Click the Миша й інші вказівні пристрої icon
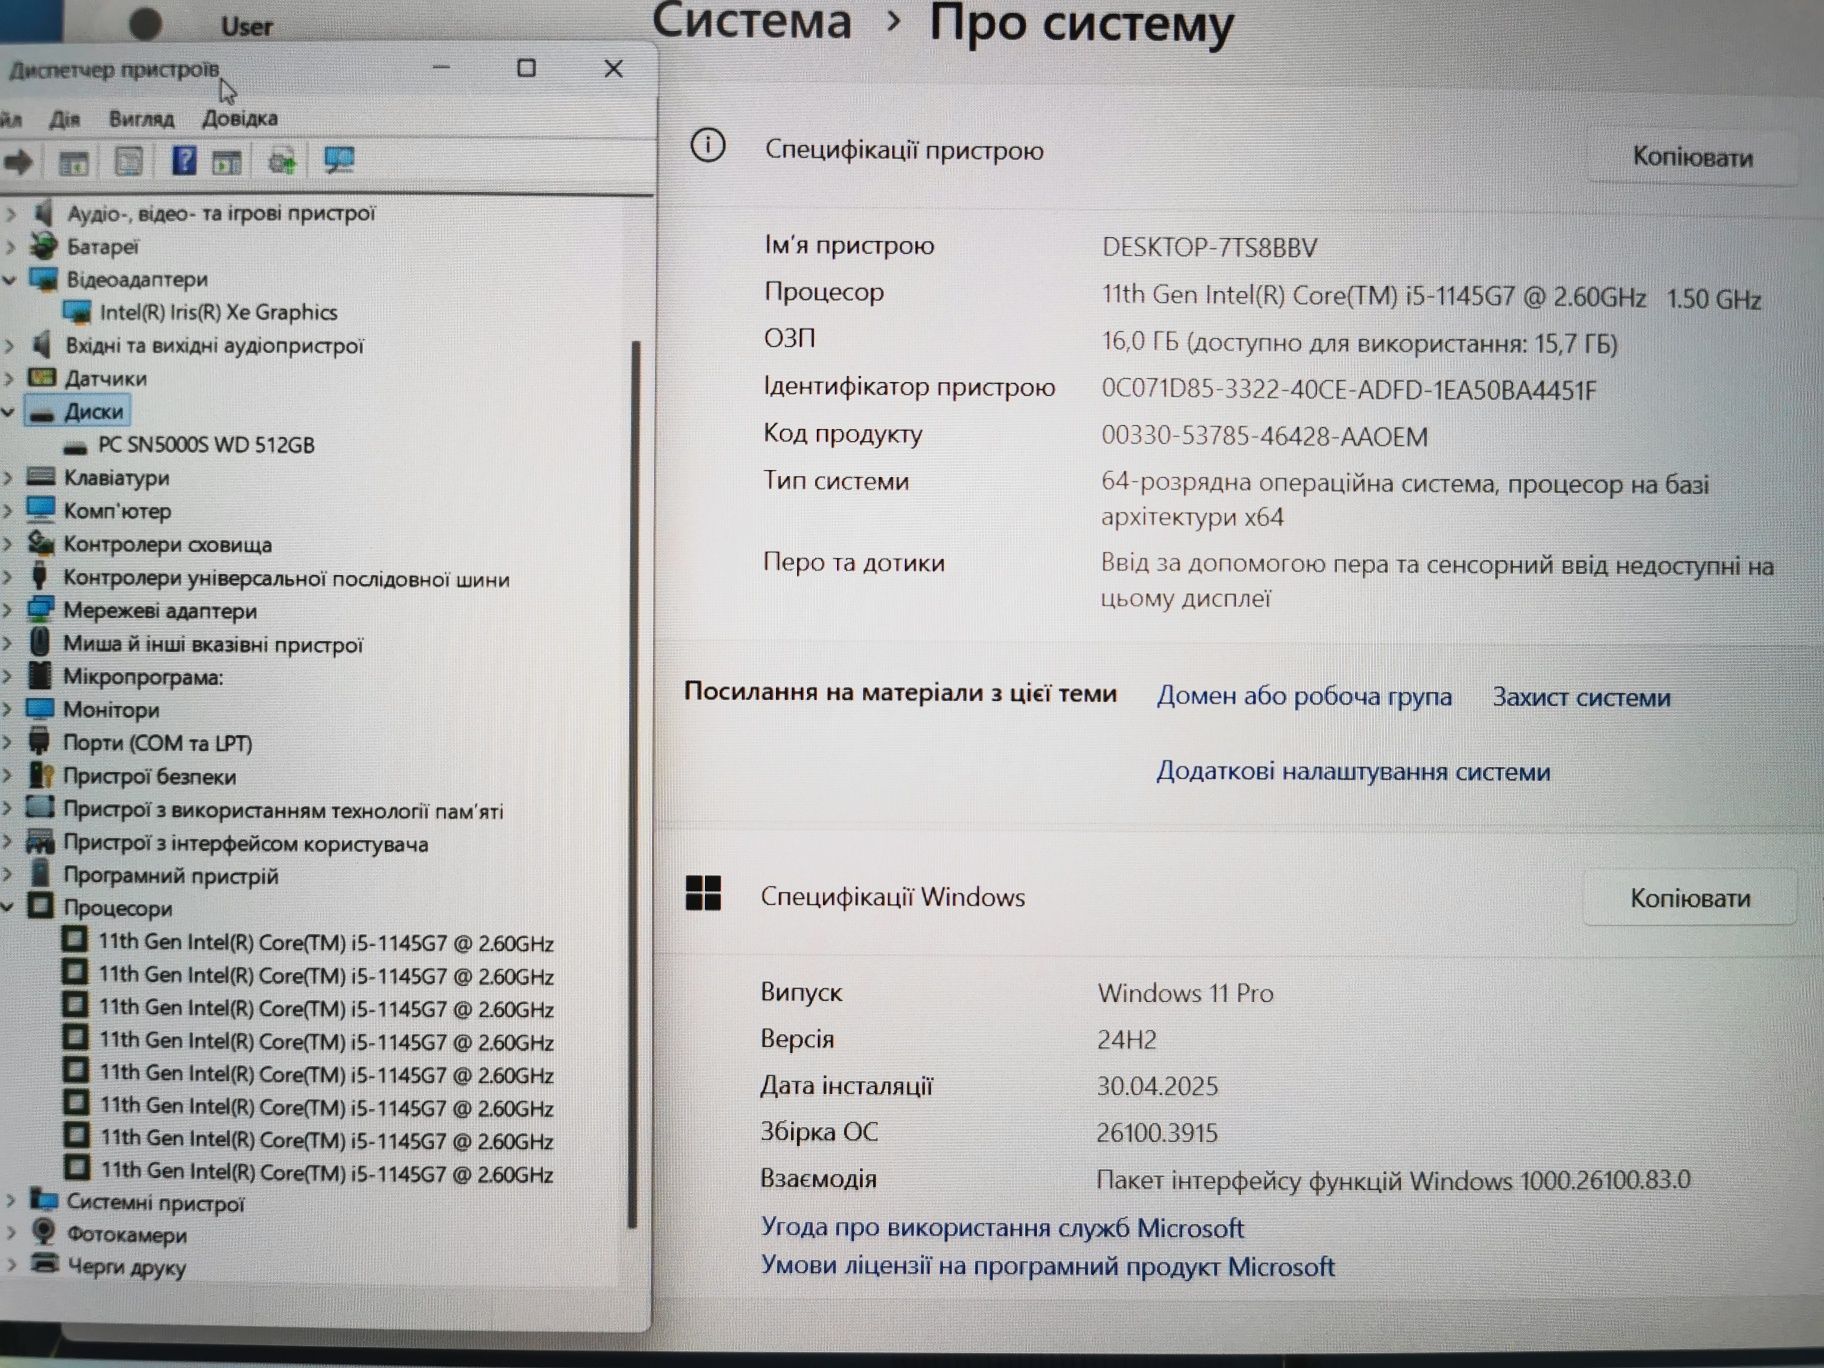Screen dimensions: 1824x1368 pyautogui.click(x=40, y=642)
